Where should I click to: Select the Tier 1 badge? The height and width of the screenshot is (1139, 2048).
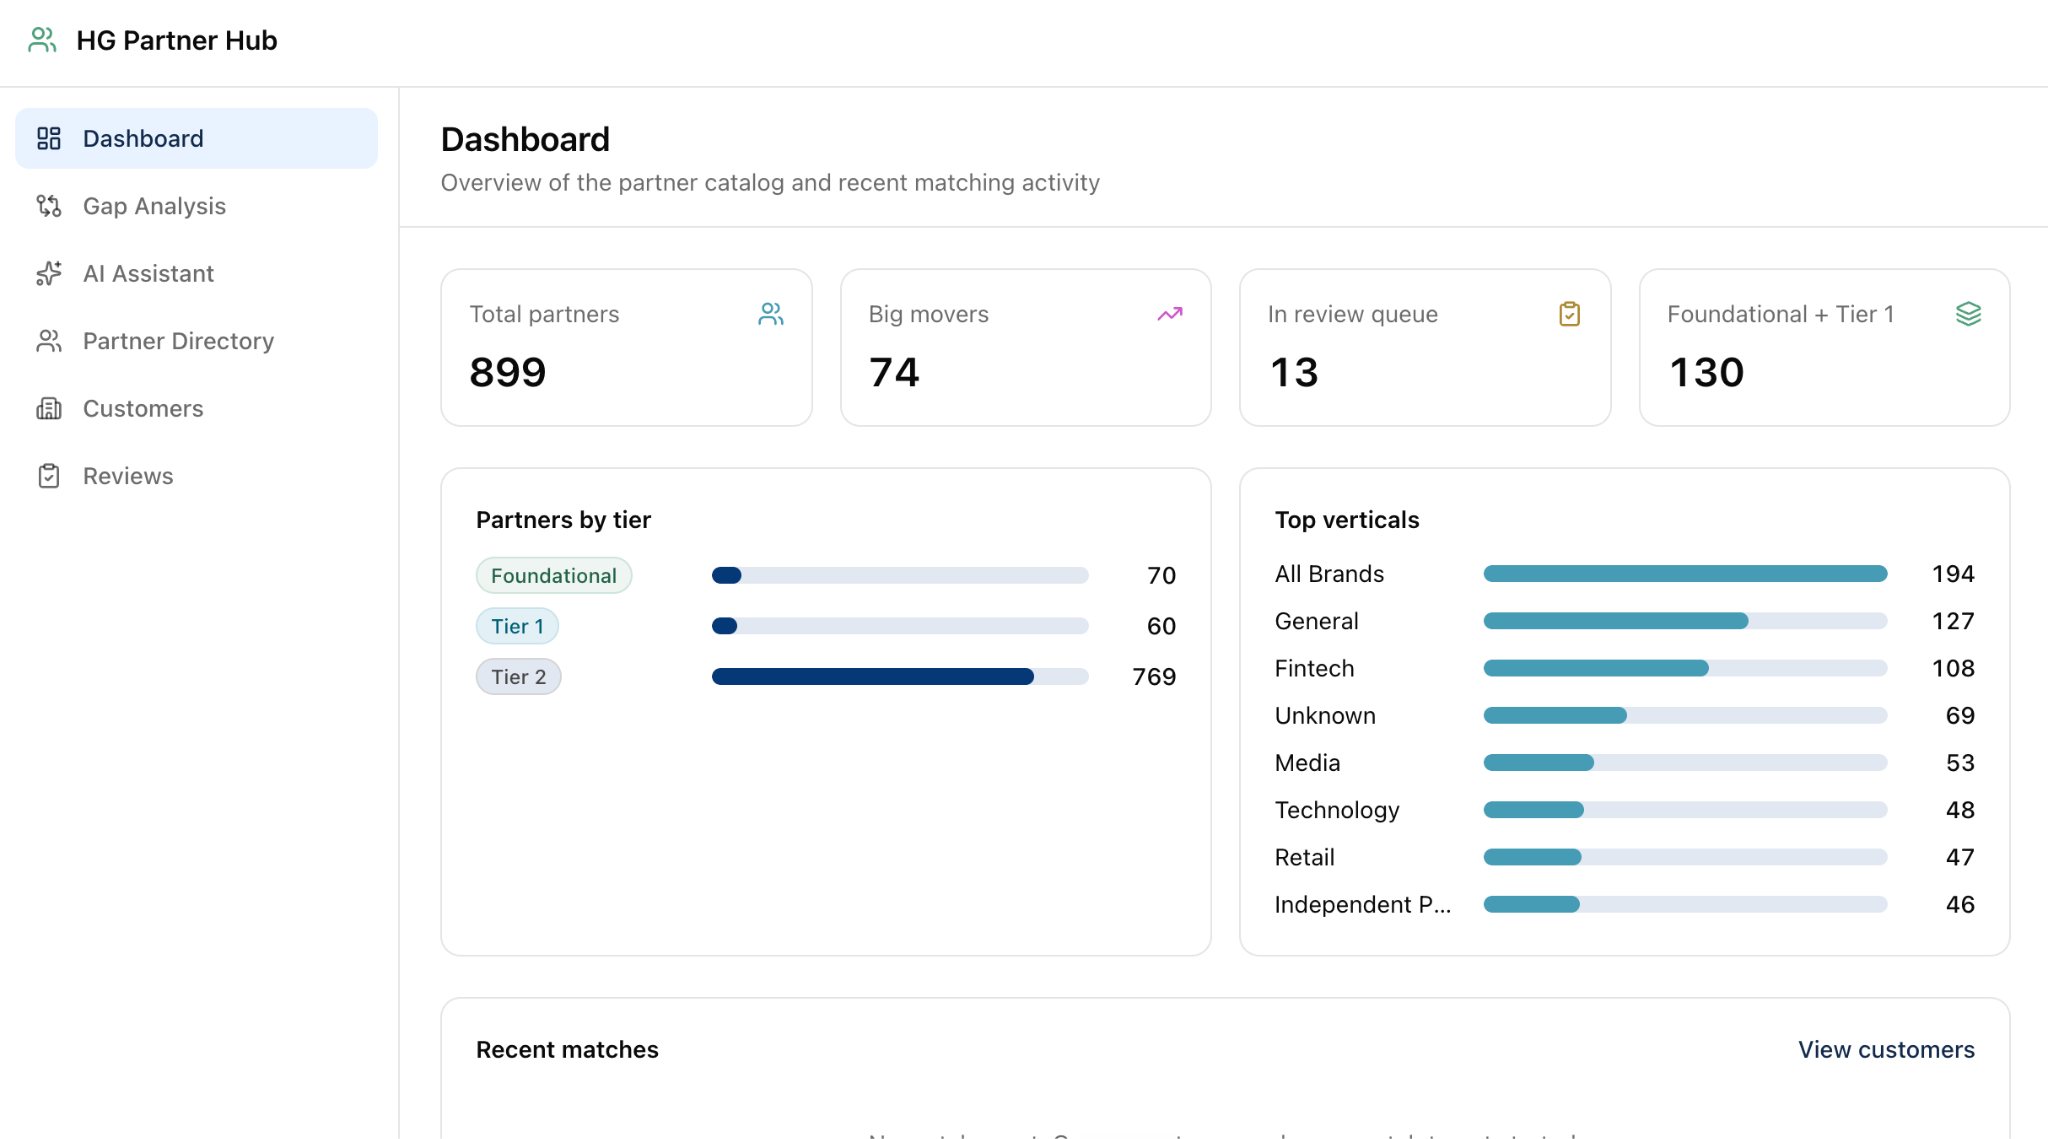(x=517, y=626)
